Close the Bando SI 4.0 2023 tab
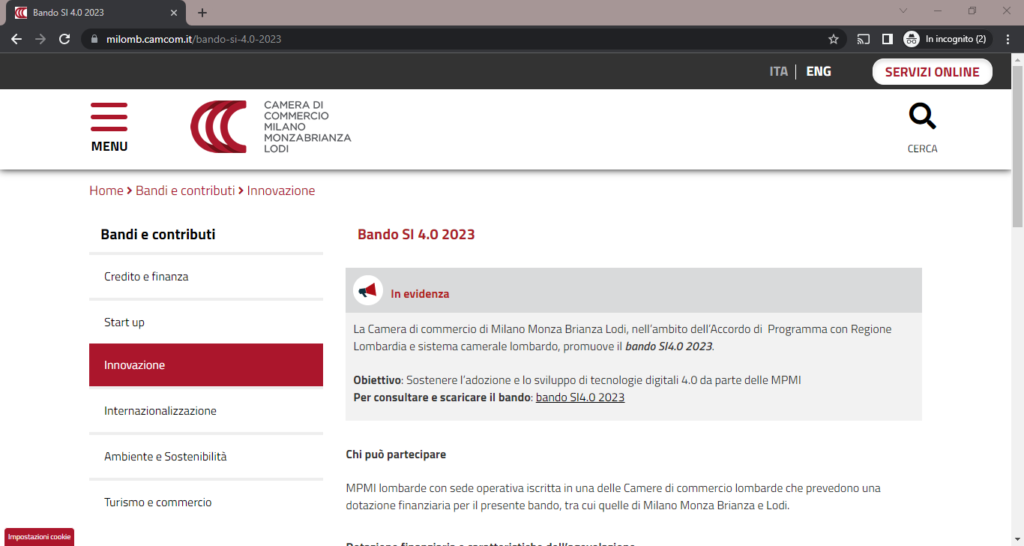The width and height of the screenshot is (1024, 546). click(174, 12)
